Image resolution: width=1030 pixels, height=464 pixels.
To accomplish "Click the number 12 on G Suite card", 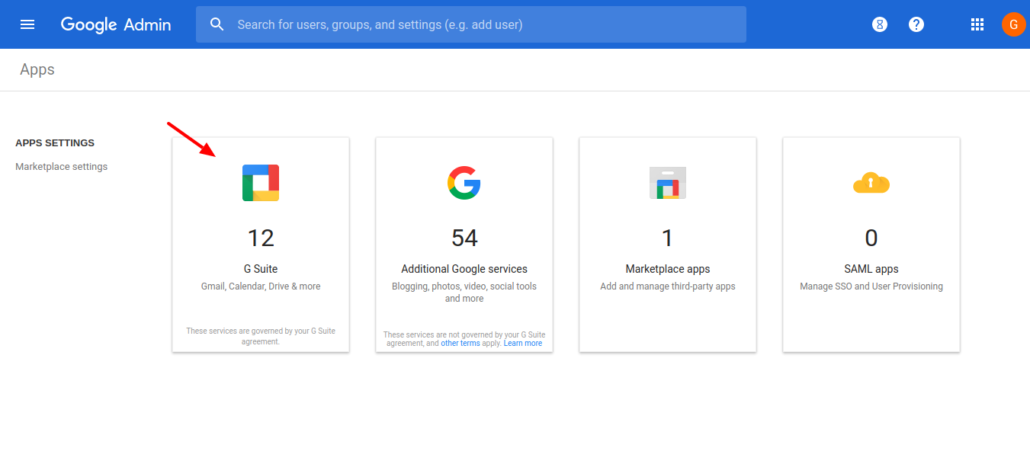I will [261, 237].
